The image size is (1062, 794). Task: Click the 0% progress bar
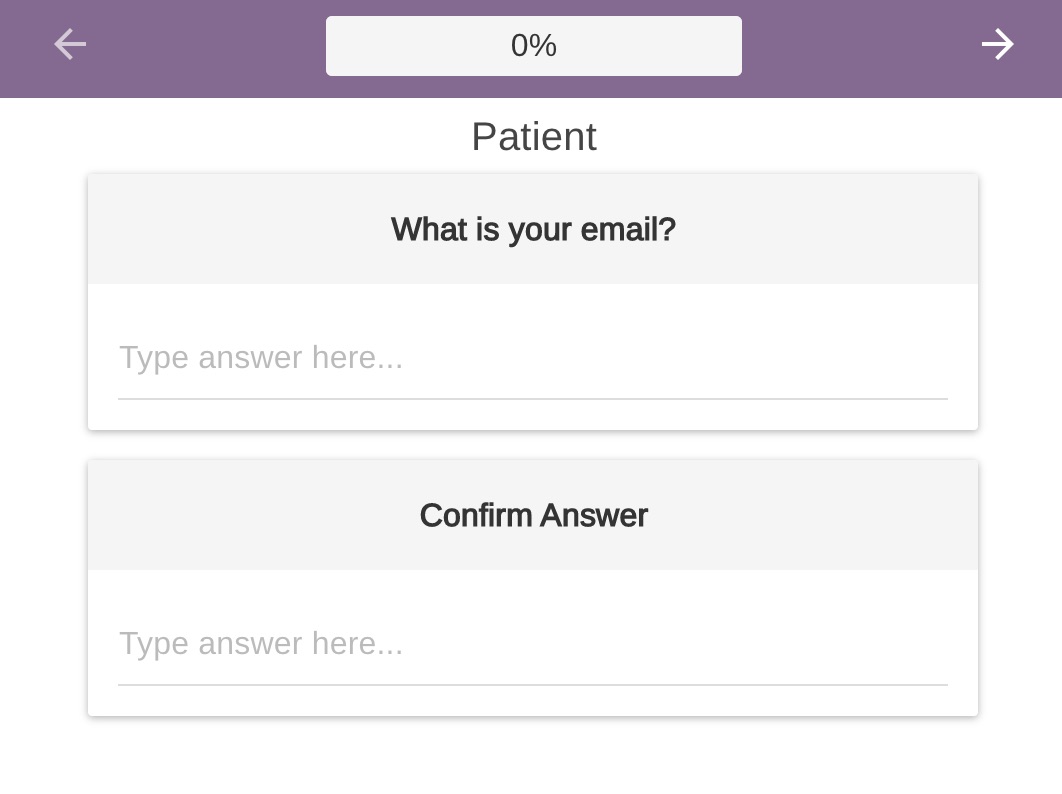click(533, 46)
